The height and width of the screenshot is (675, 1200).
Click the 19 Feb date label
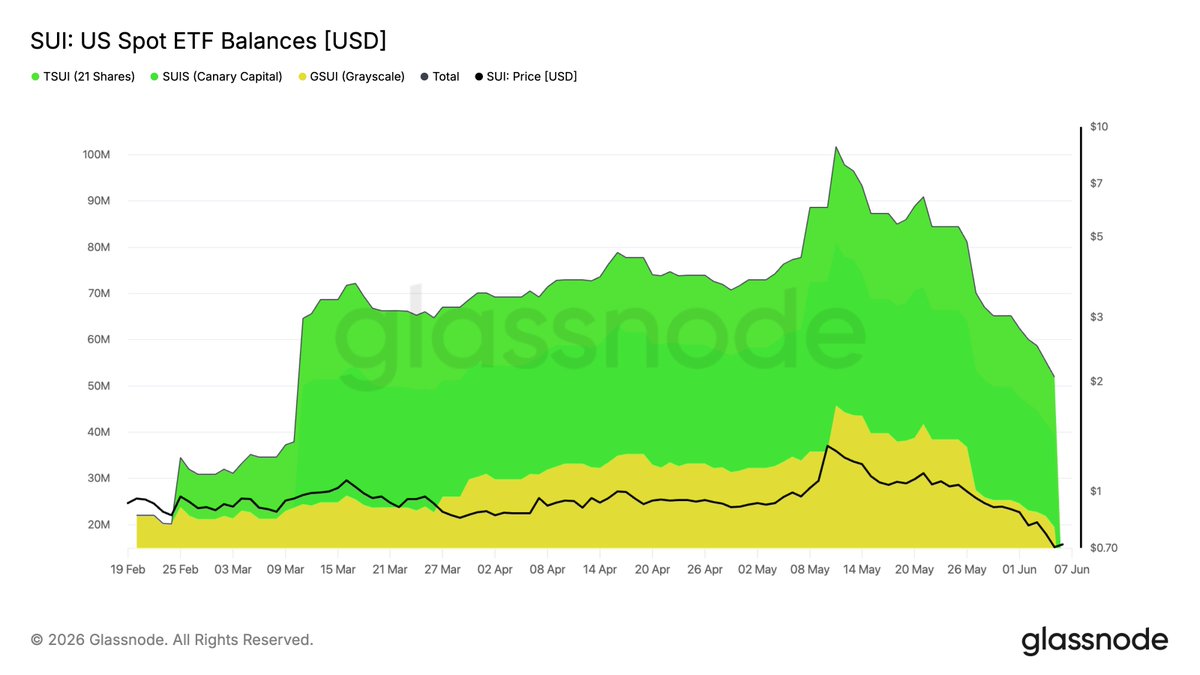pos(129,569)
